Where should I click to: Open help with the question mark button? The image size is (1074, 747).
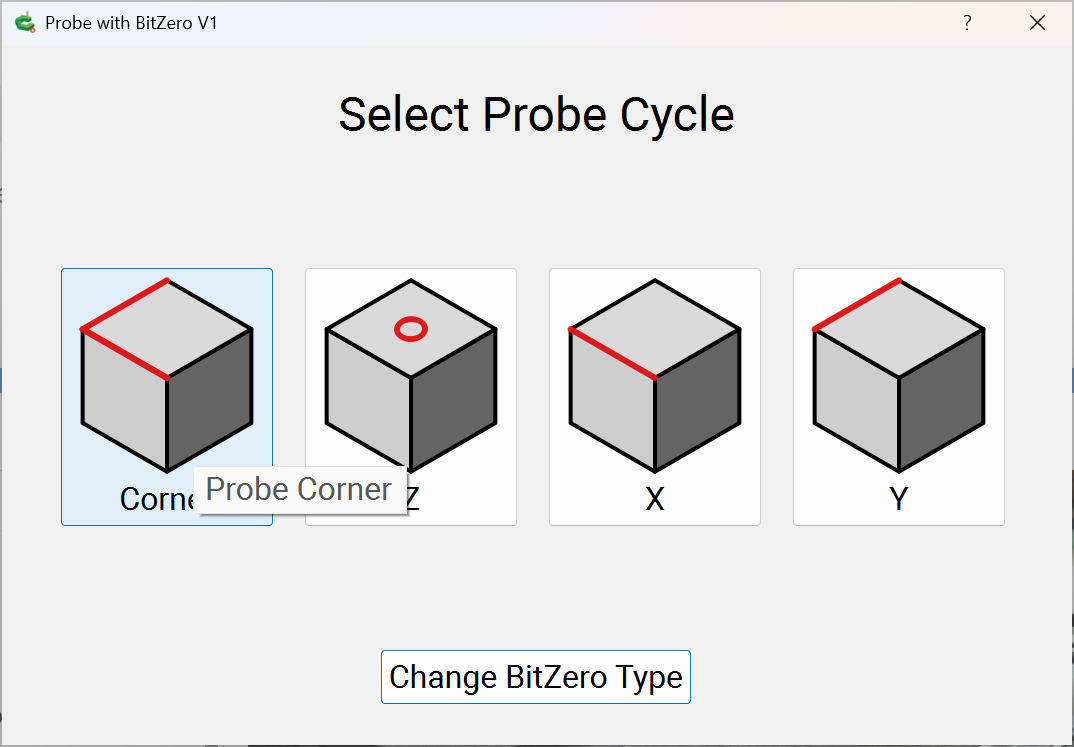pyautogui.click(x=967, y=23)
